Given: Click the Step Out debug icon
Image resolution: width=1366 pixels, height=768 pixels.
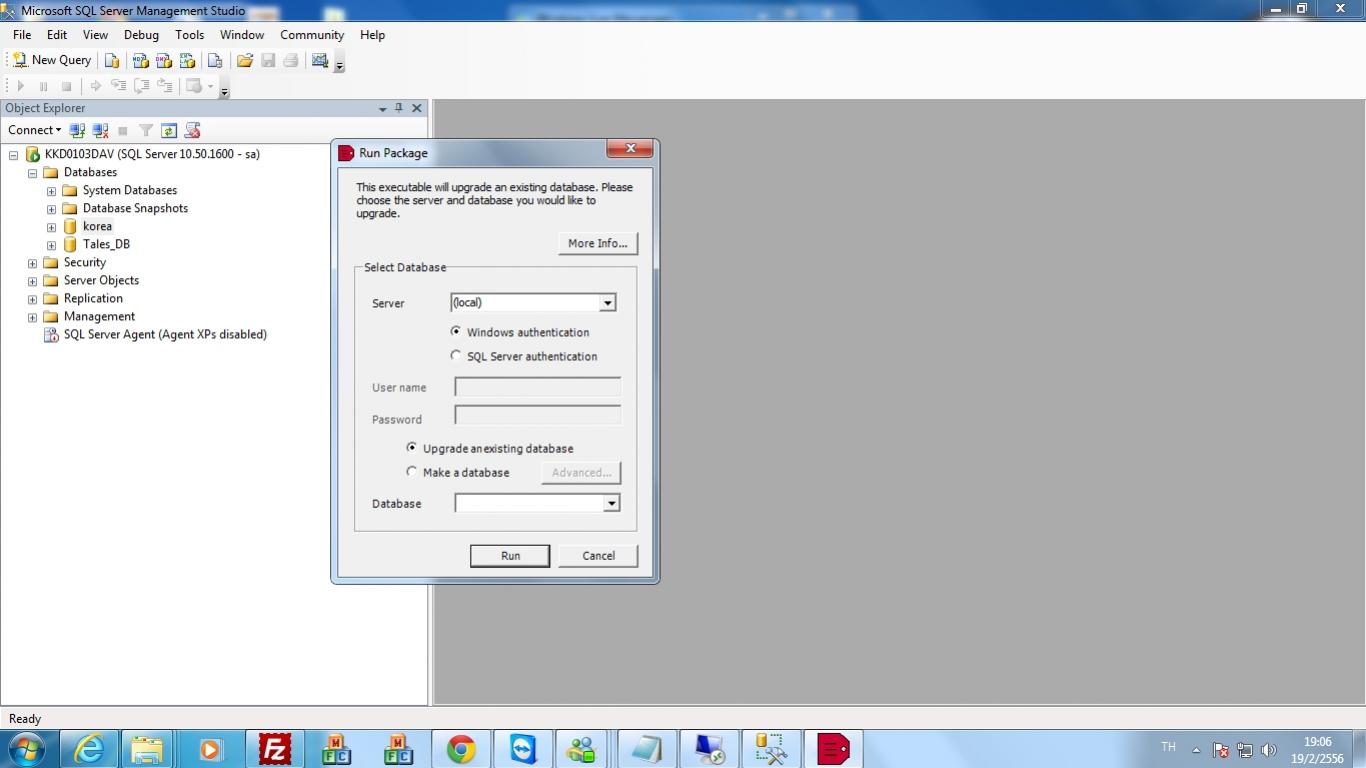Looking at the screenshot, I should [x=165, y=86].
